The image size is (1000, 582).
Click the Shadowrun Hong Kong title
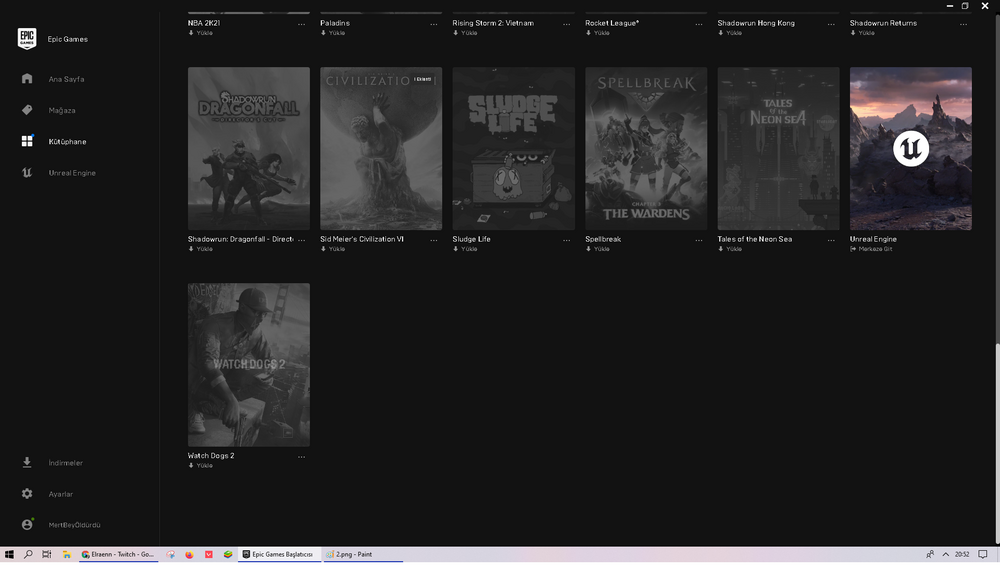756,23
